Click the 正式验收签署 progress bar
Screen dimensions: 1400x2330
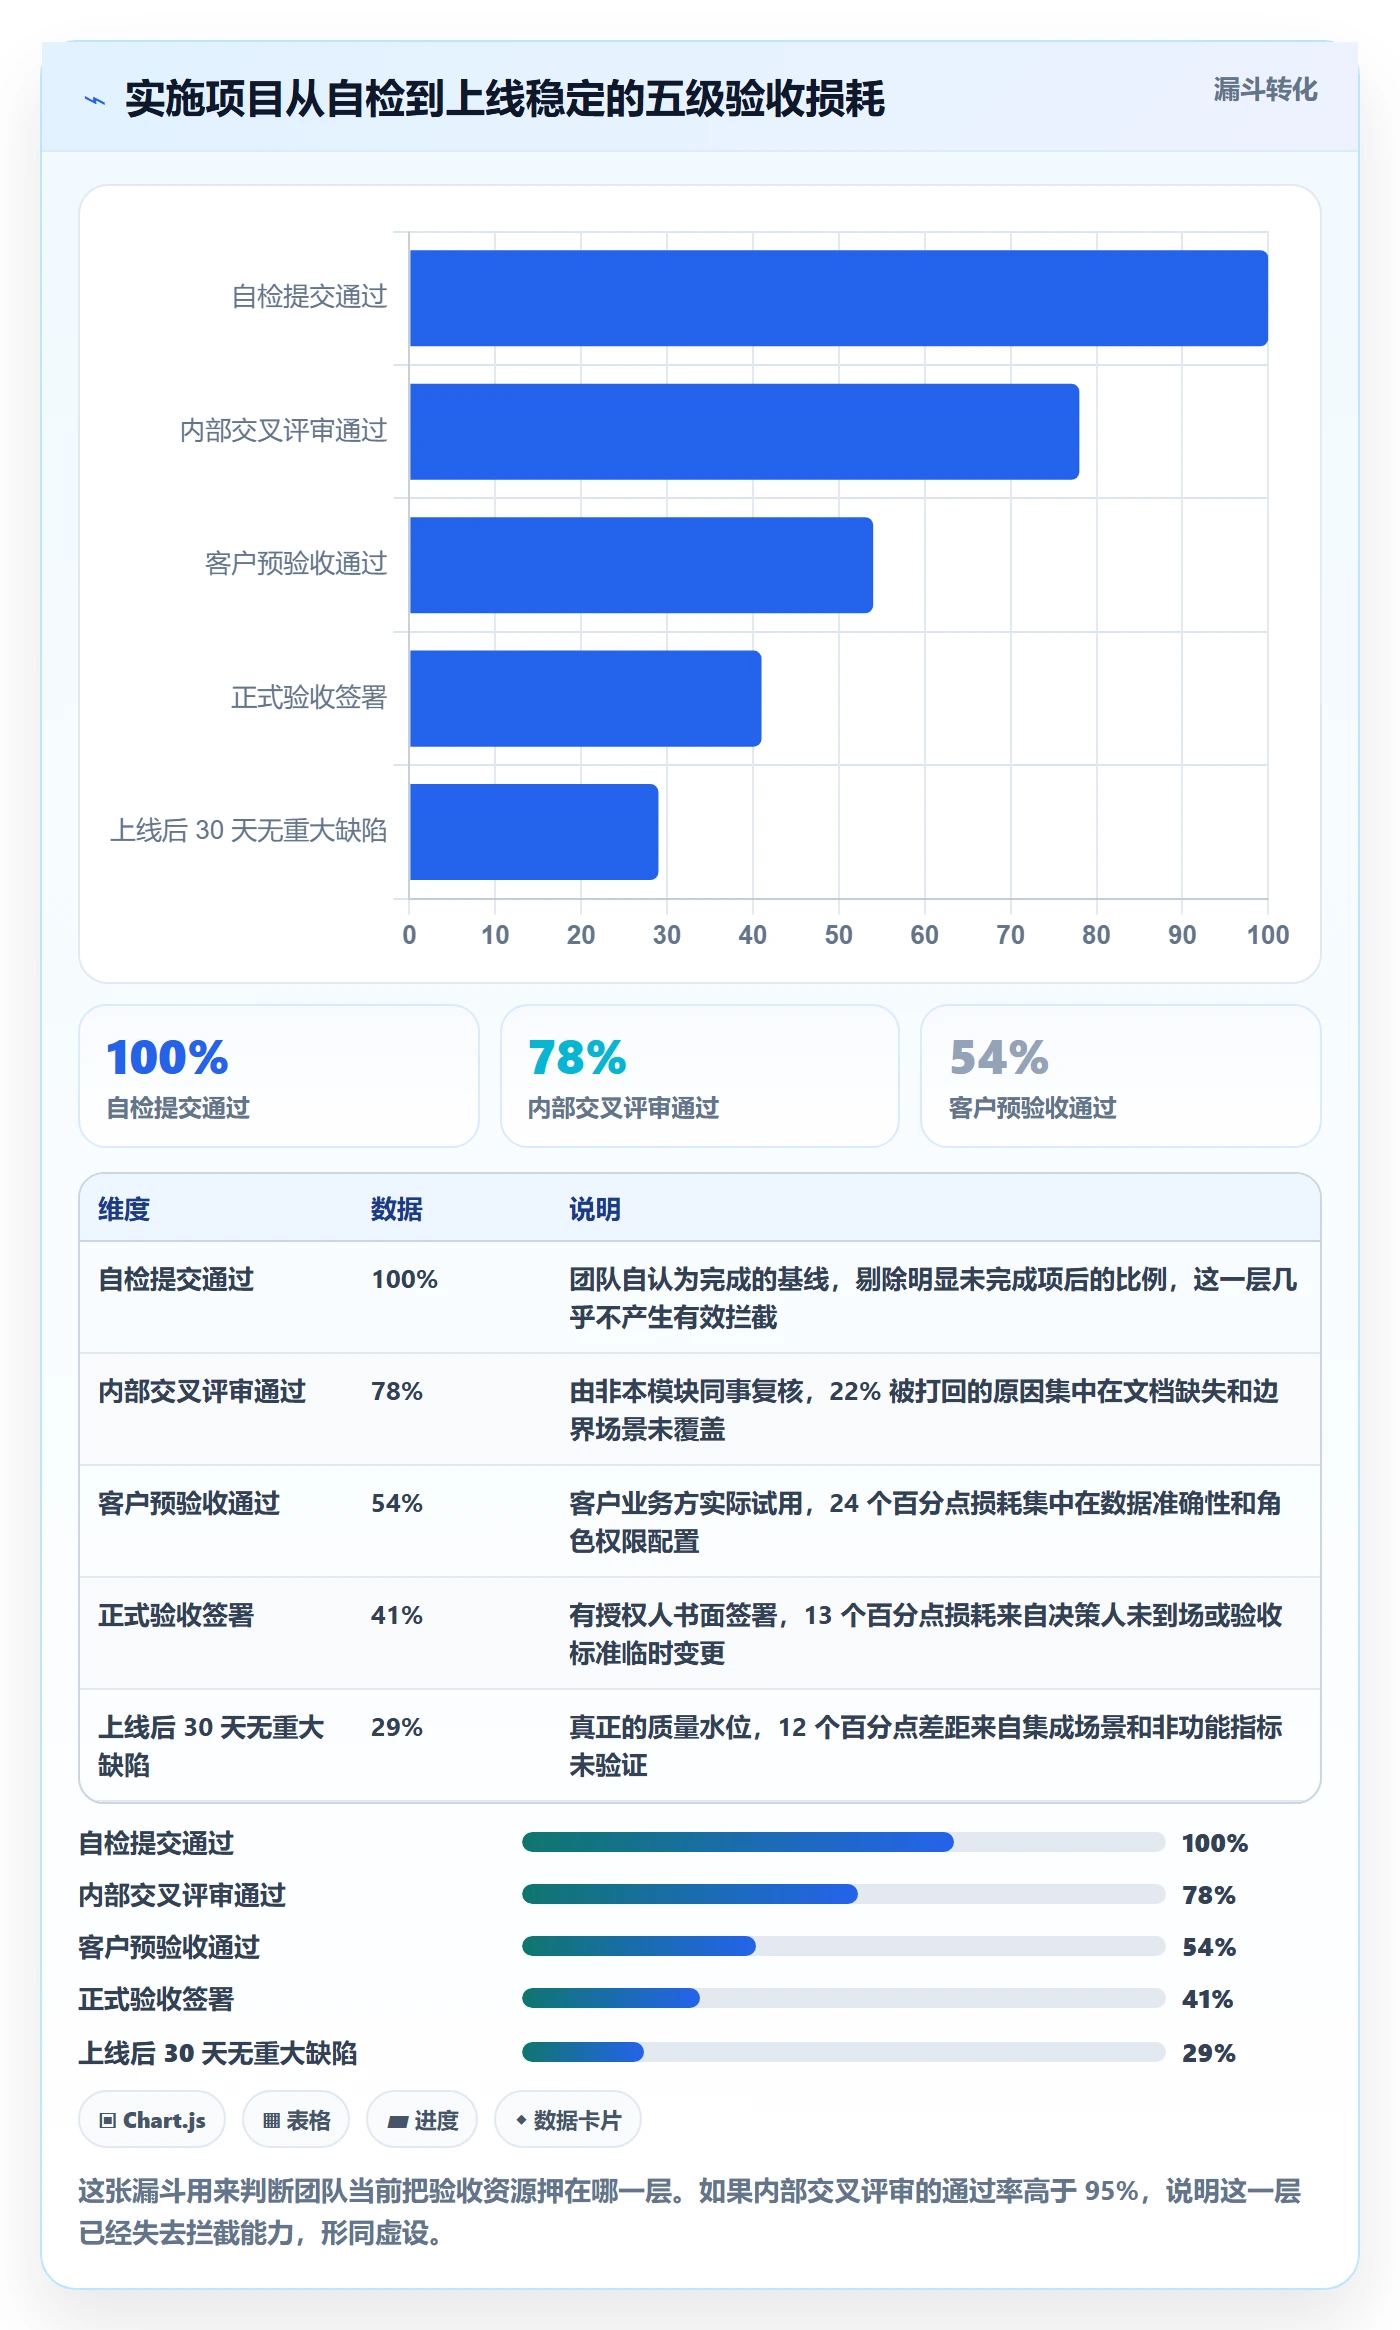(843, 1998)
